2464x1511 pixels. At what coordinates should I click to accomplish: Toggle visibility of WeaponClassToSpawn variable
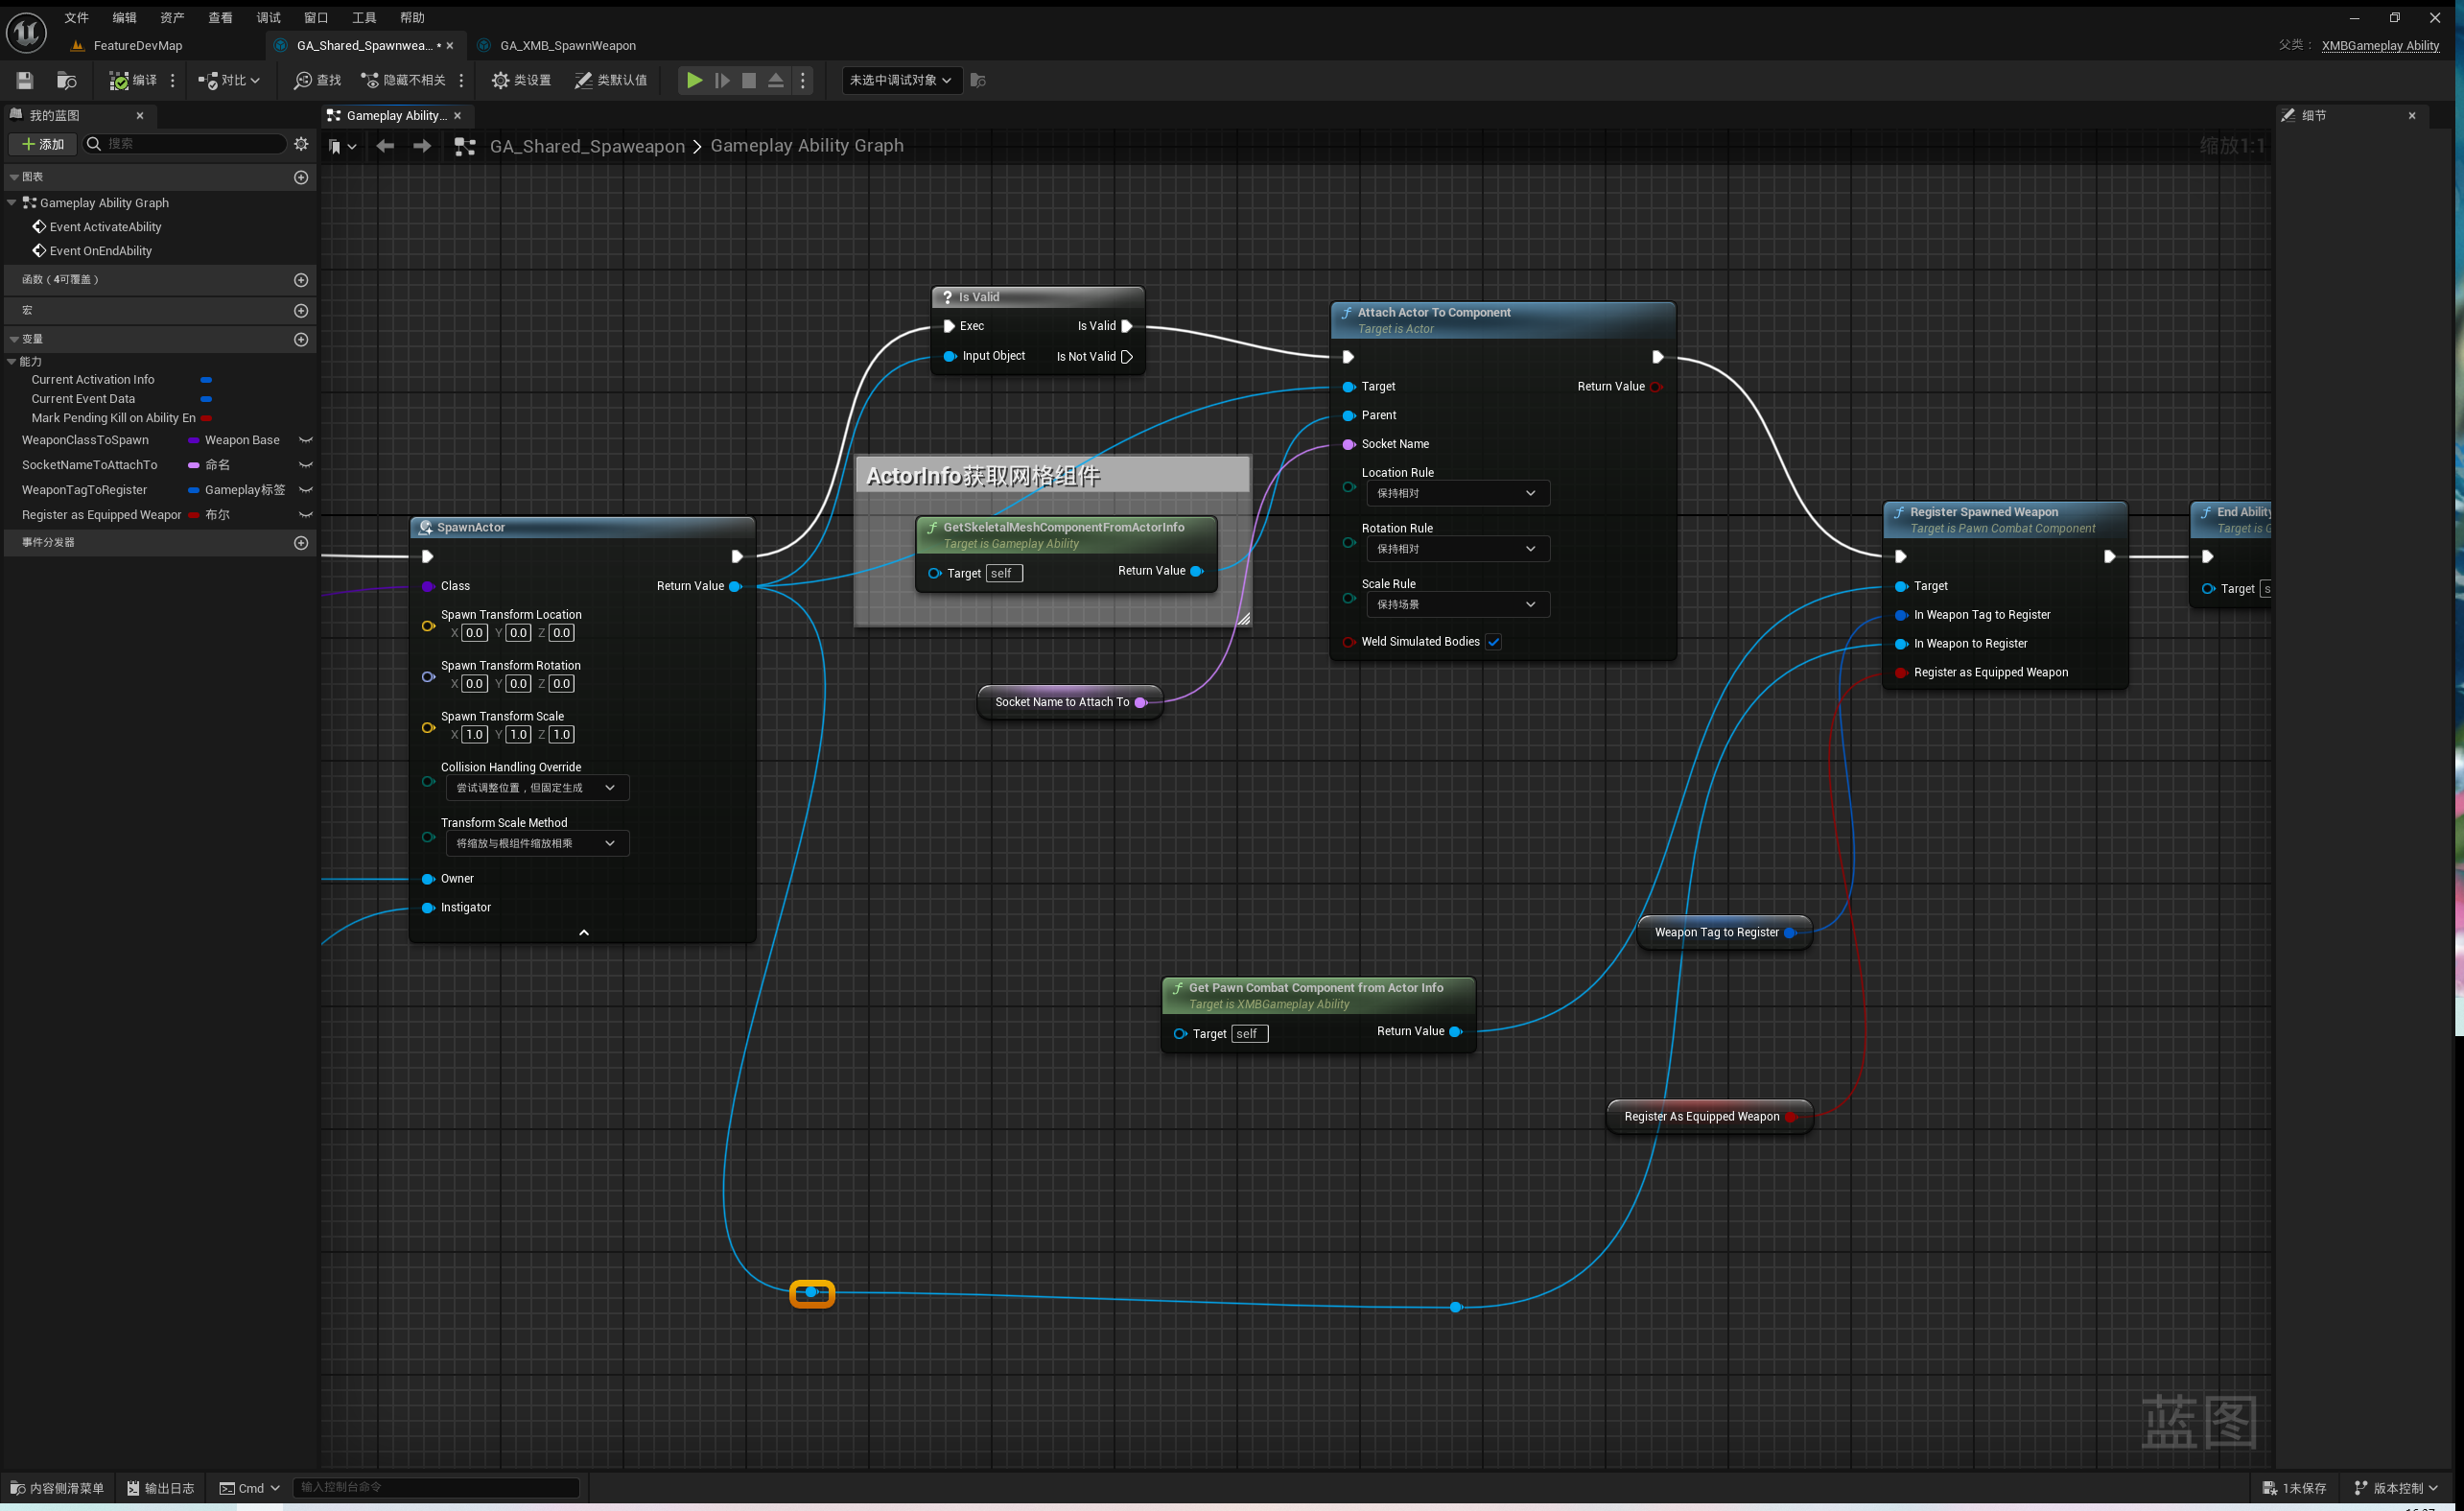(x=306, y=440)
